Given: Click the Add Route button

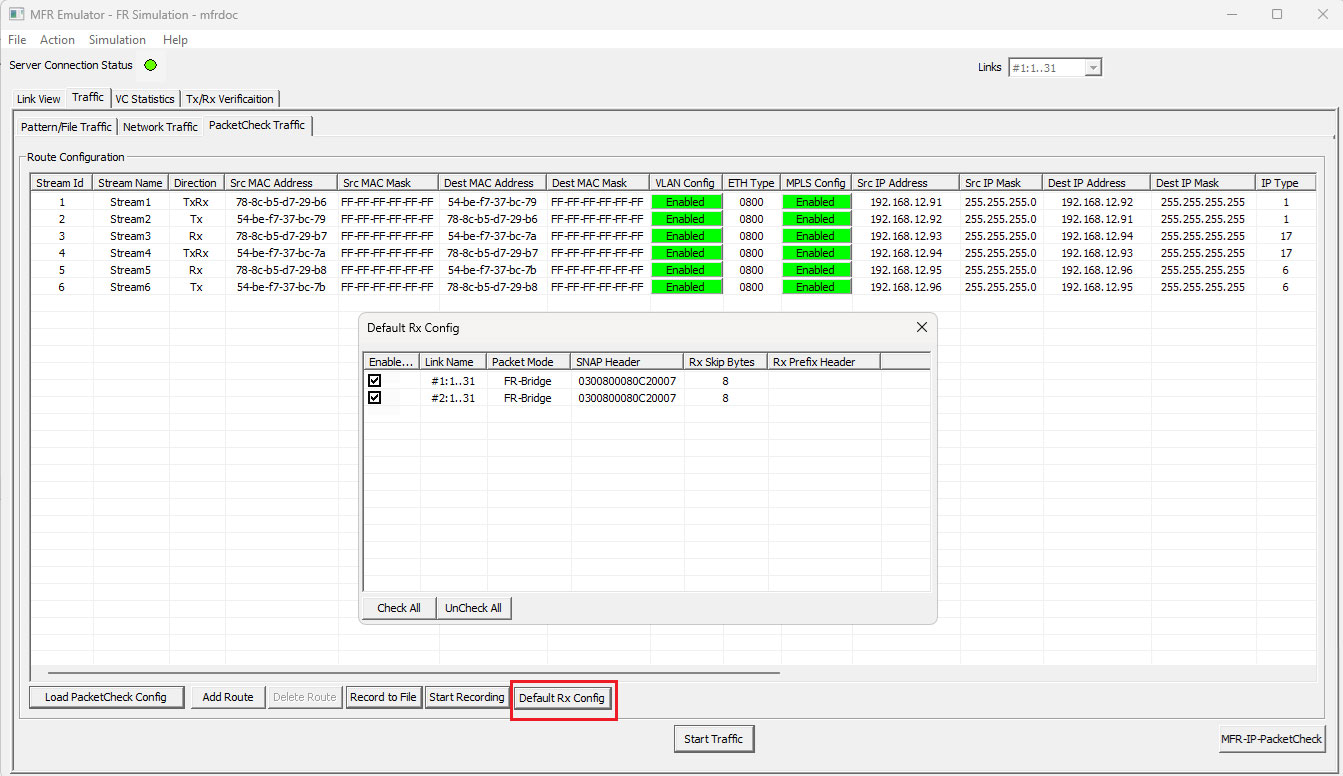Looking at the screenshot, I should point(227,697).
